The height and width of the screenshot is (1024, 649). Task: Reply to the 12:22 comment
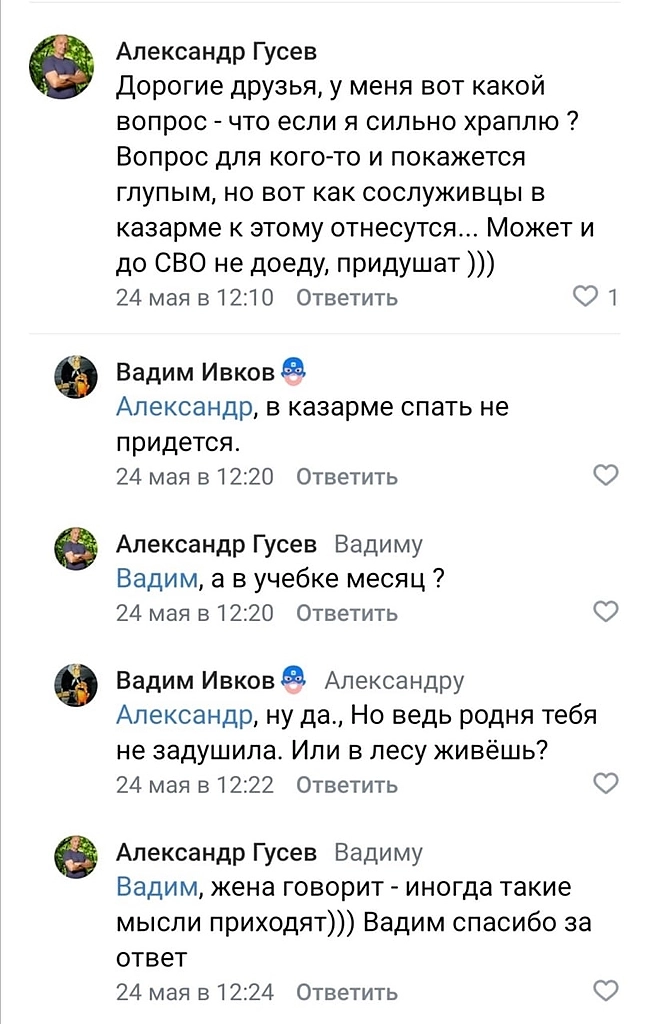(x=347, y=784)
